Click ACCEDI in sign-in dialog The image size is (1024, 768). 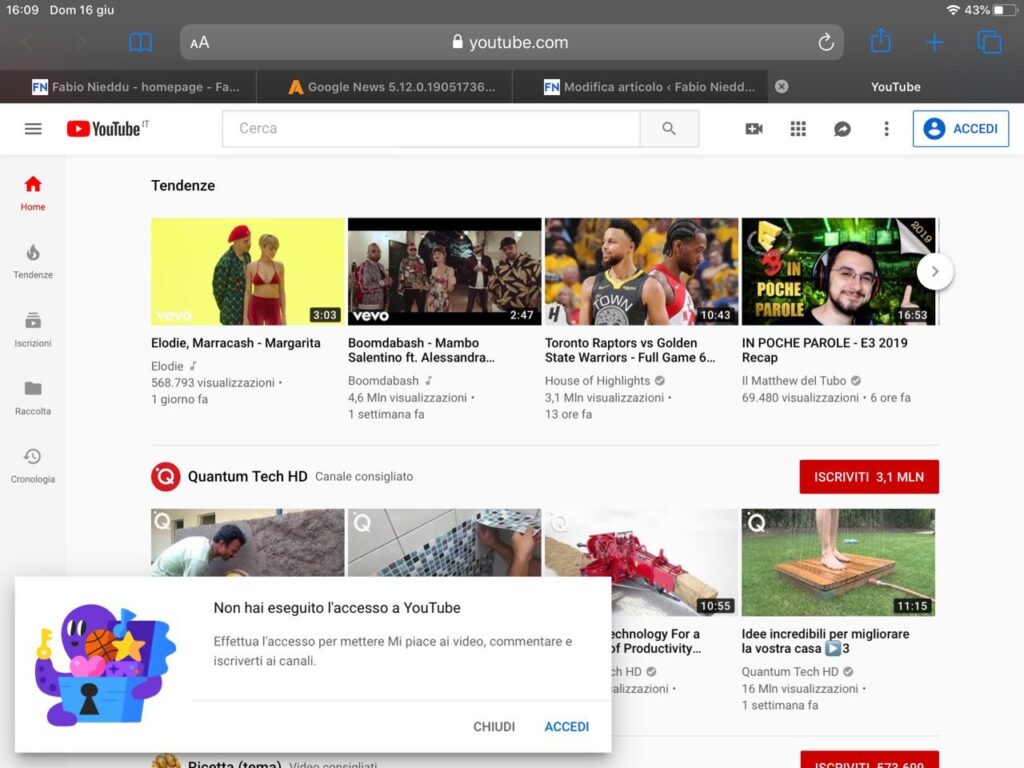point(567,726)
